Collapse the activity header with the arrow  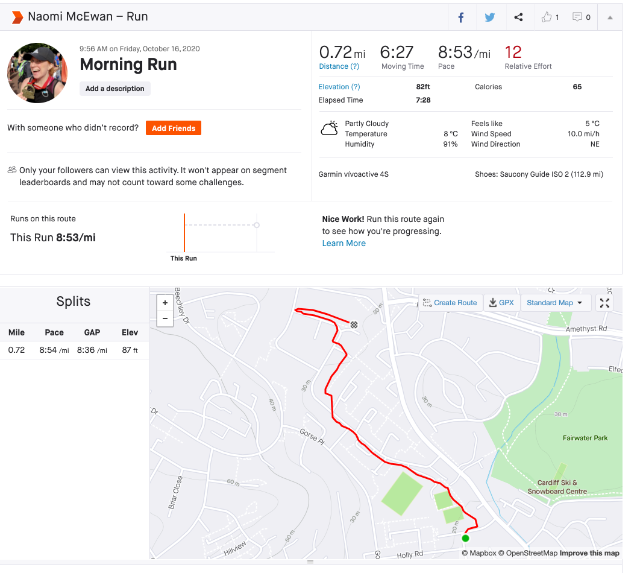point(609,17)
